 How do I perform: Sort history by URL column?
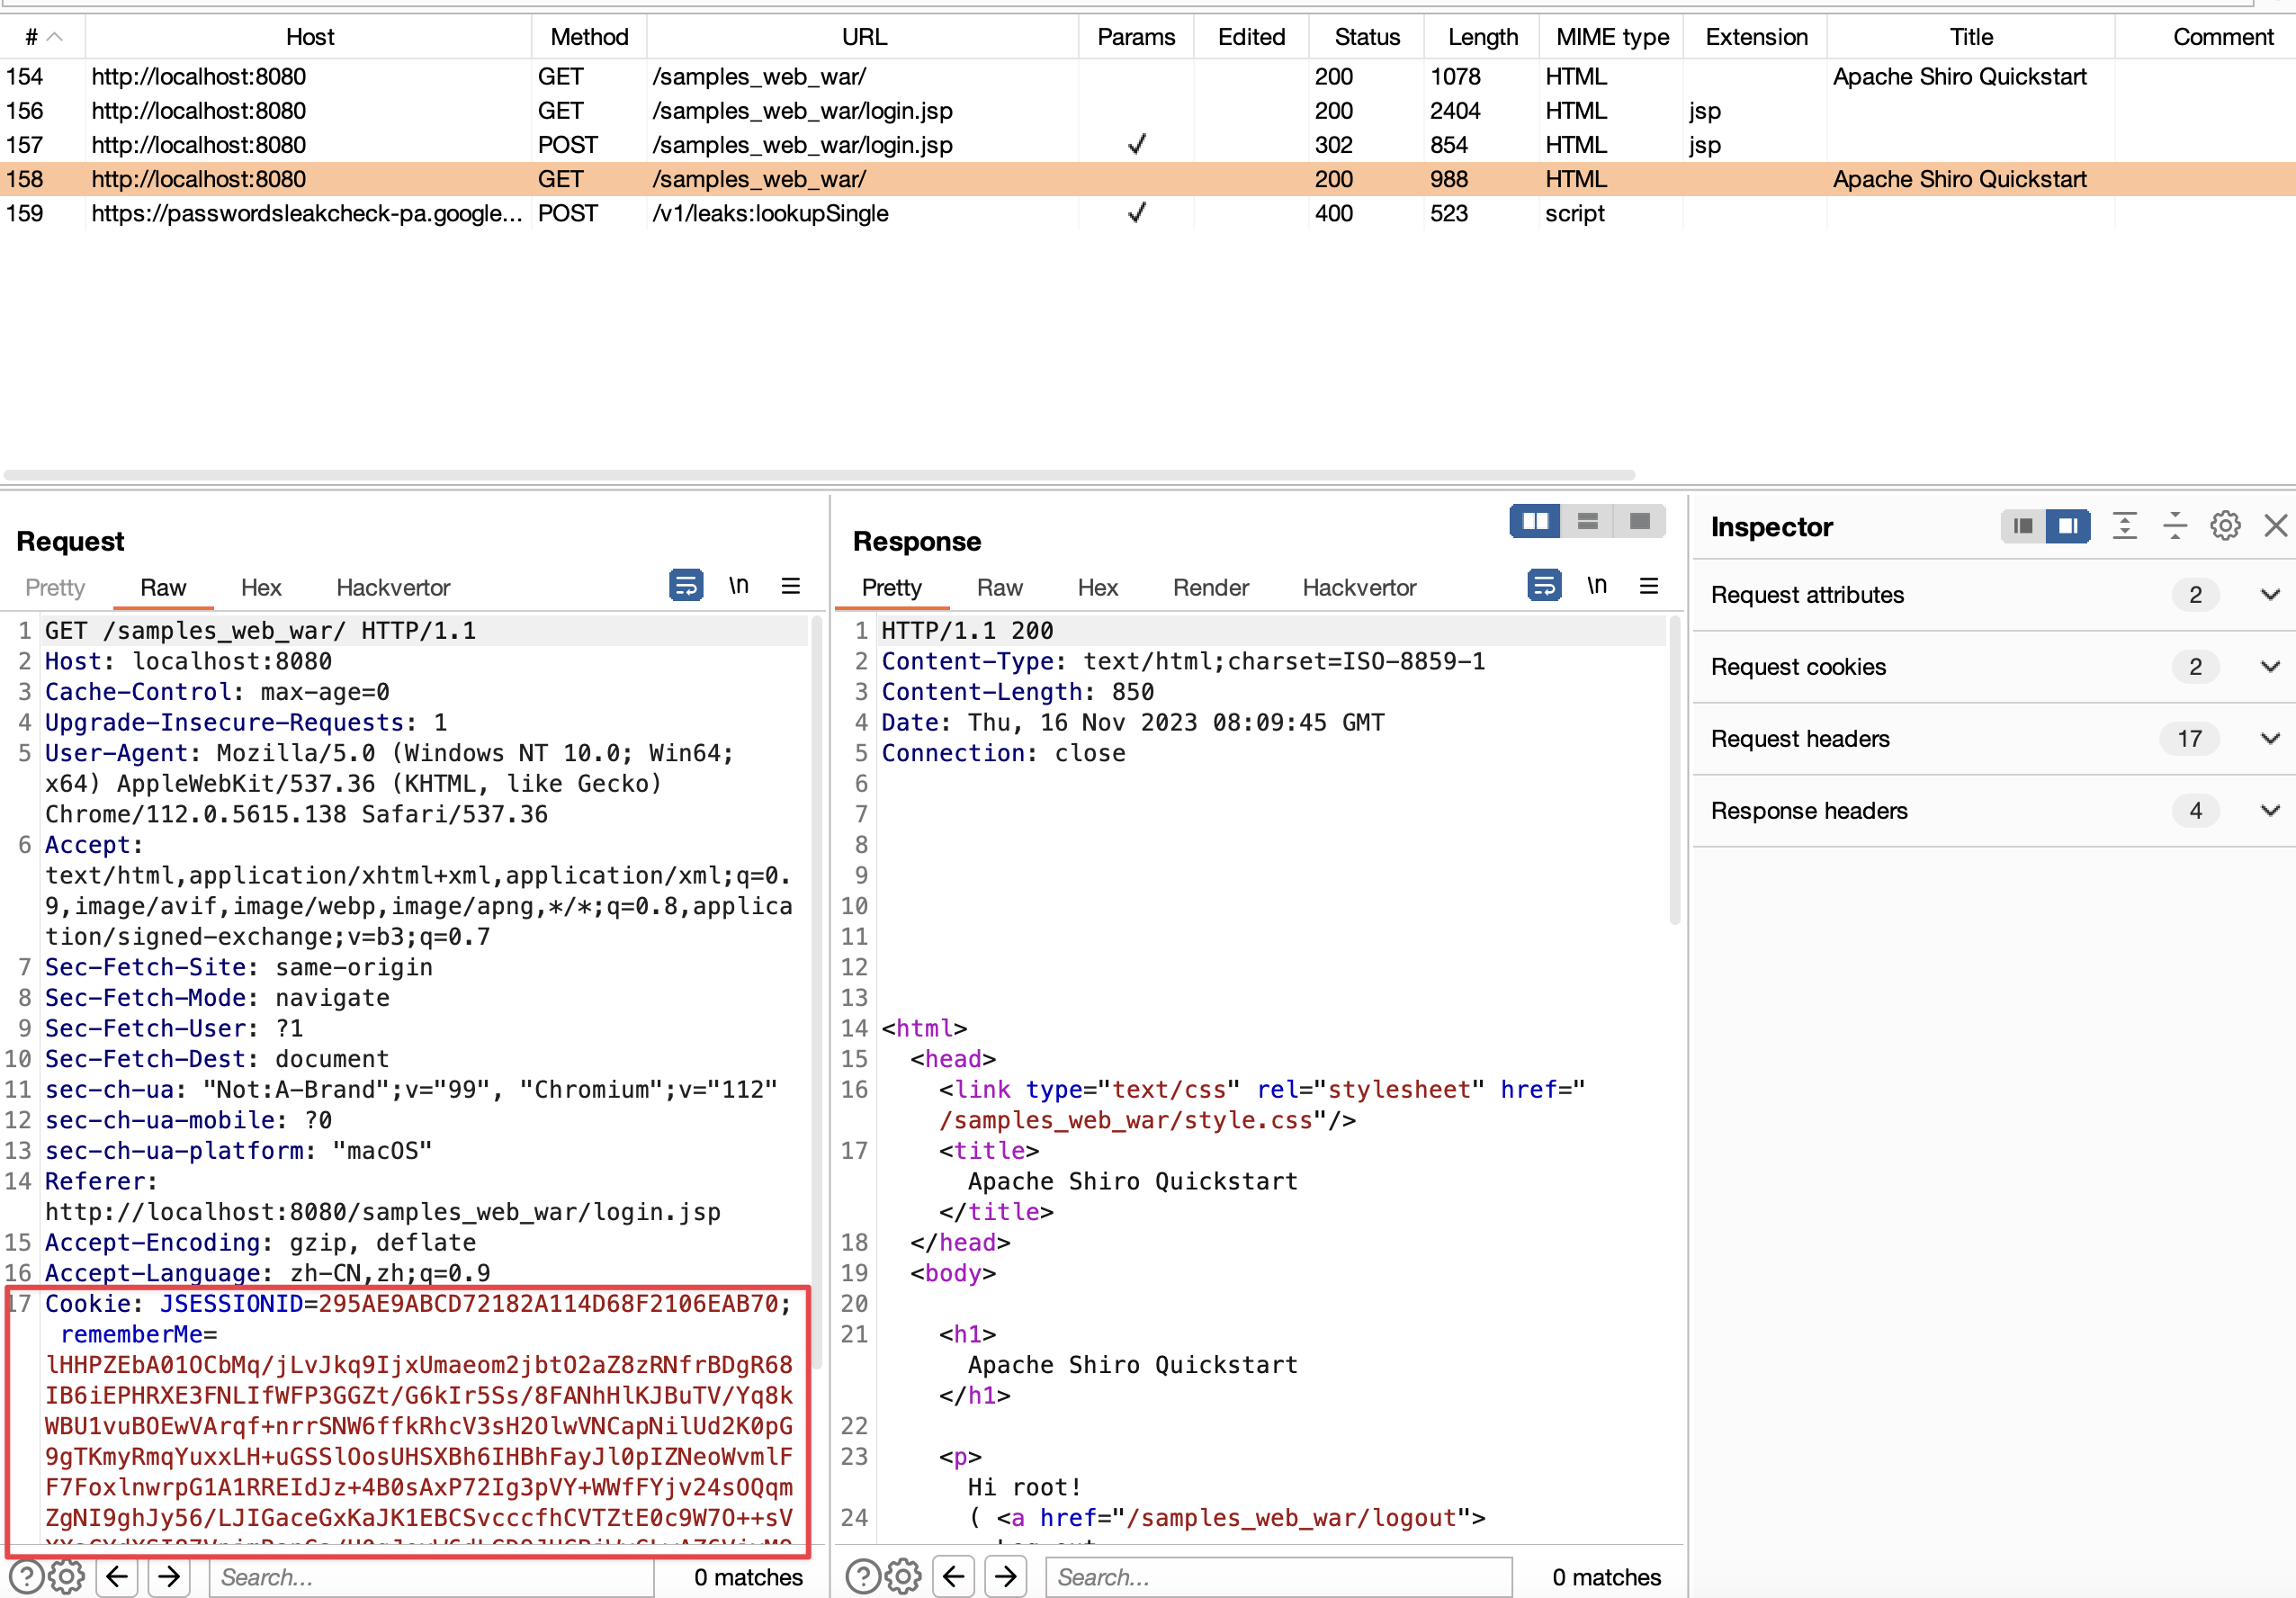click(863, 37)
